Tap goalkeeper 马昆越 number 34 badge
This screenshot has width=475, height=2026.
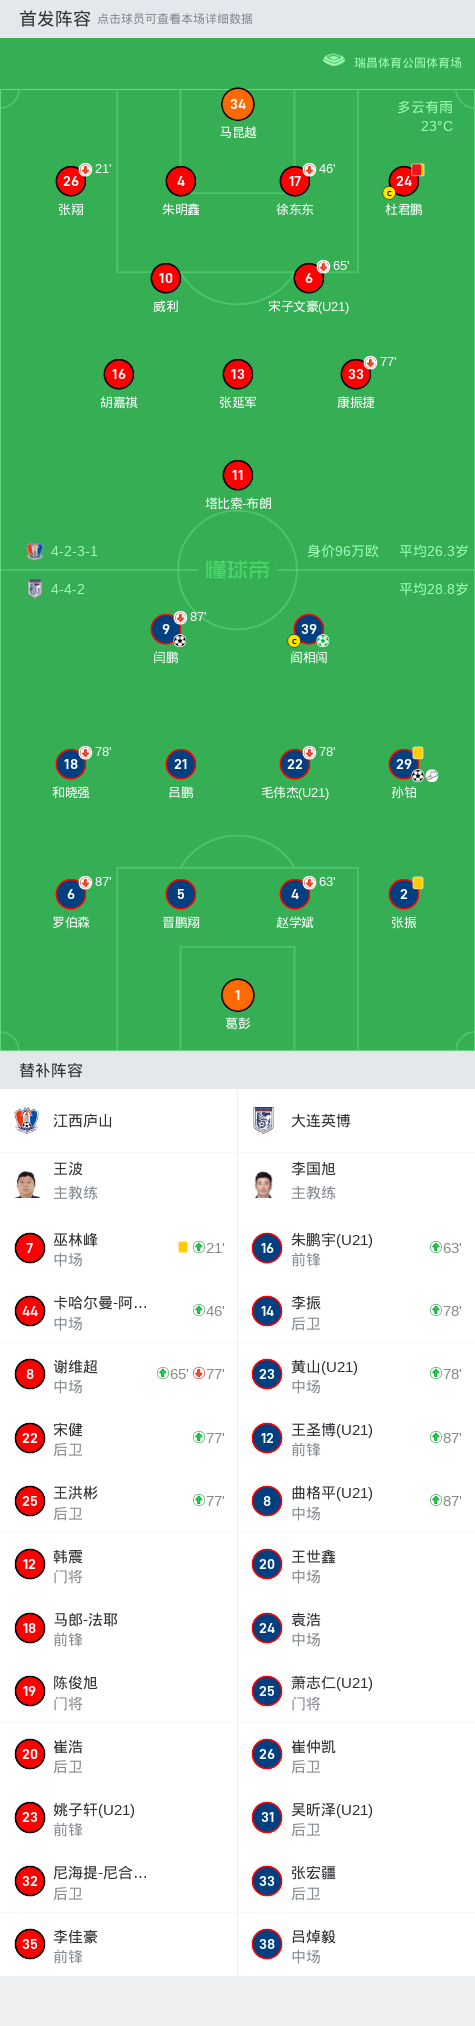[238, 104]
